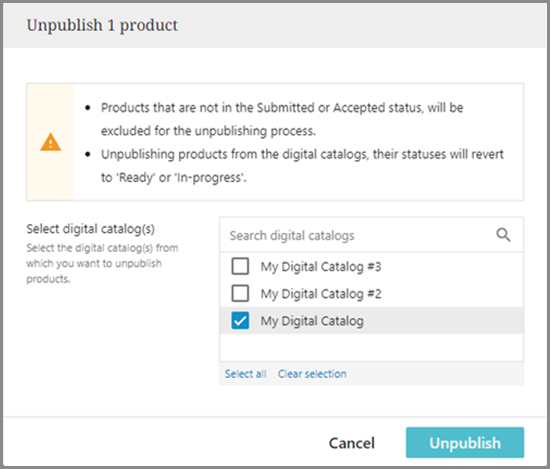Click the Select all link

point(246,374)
